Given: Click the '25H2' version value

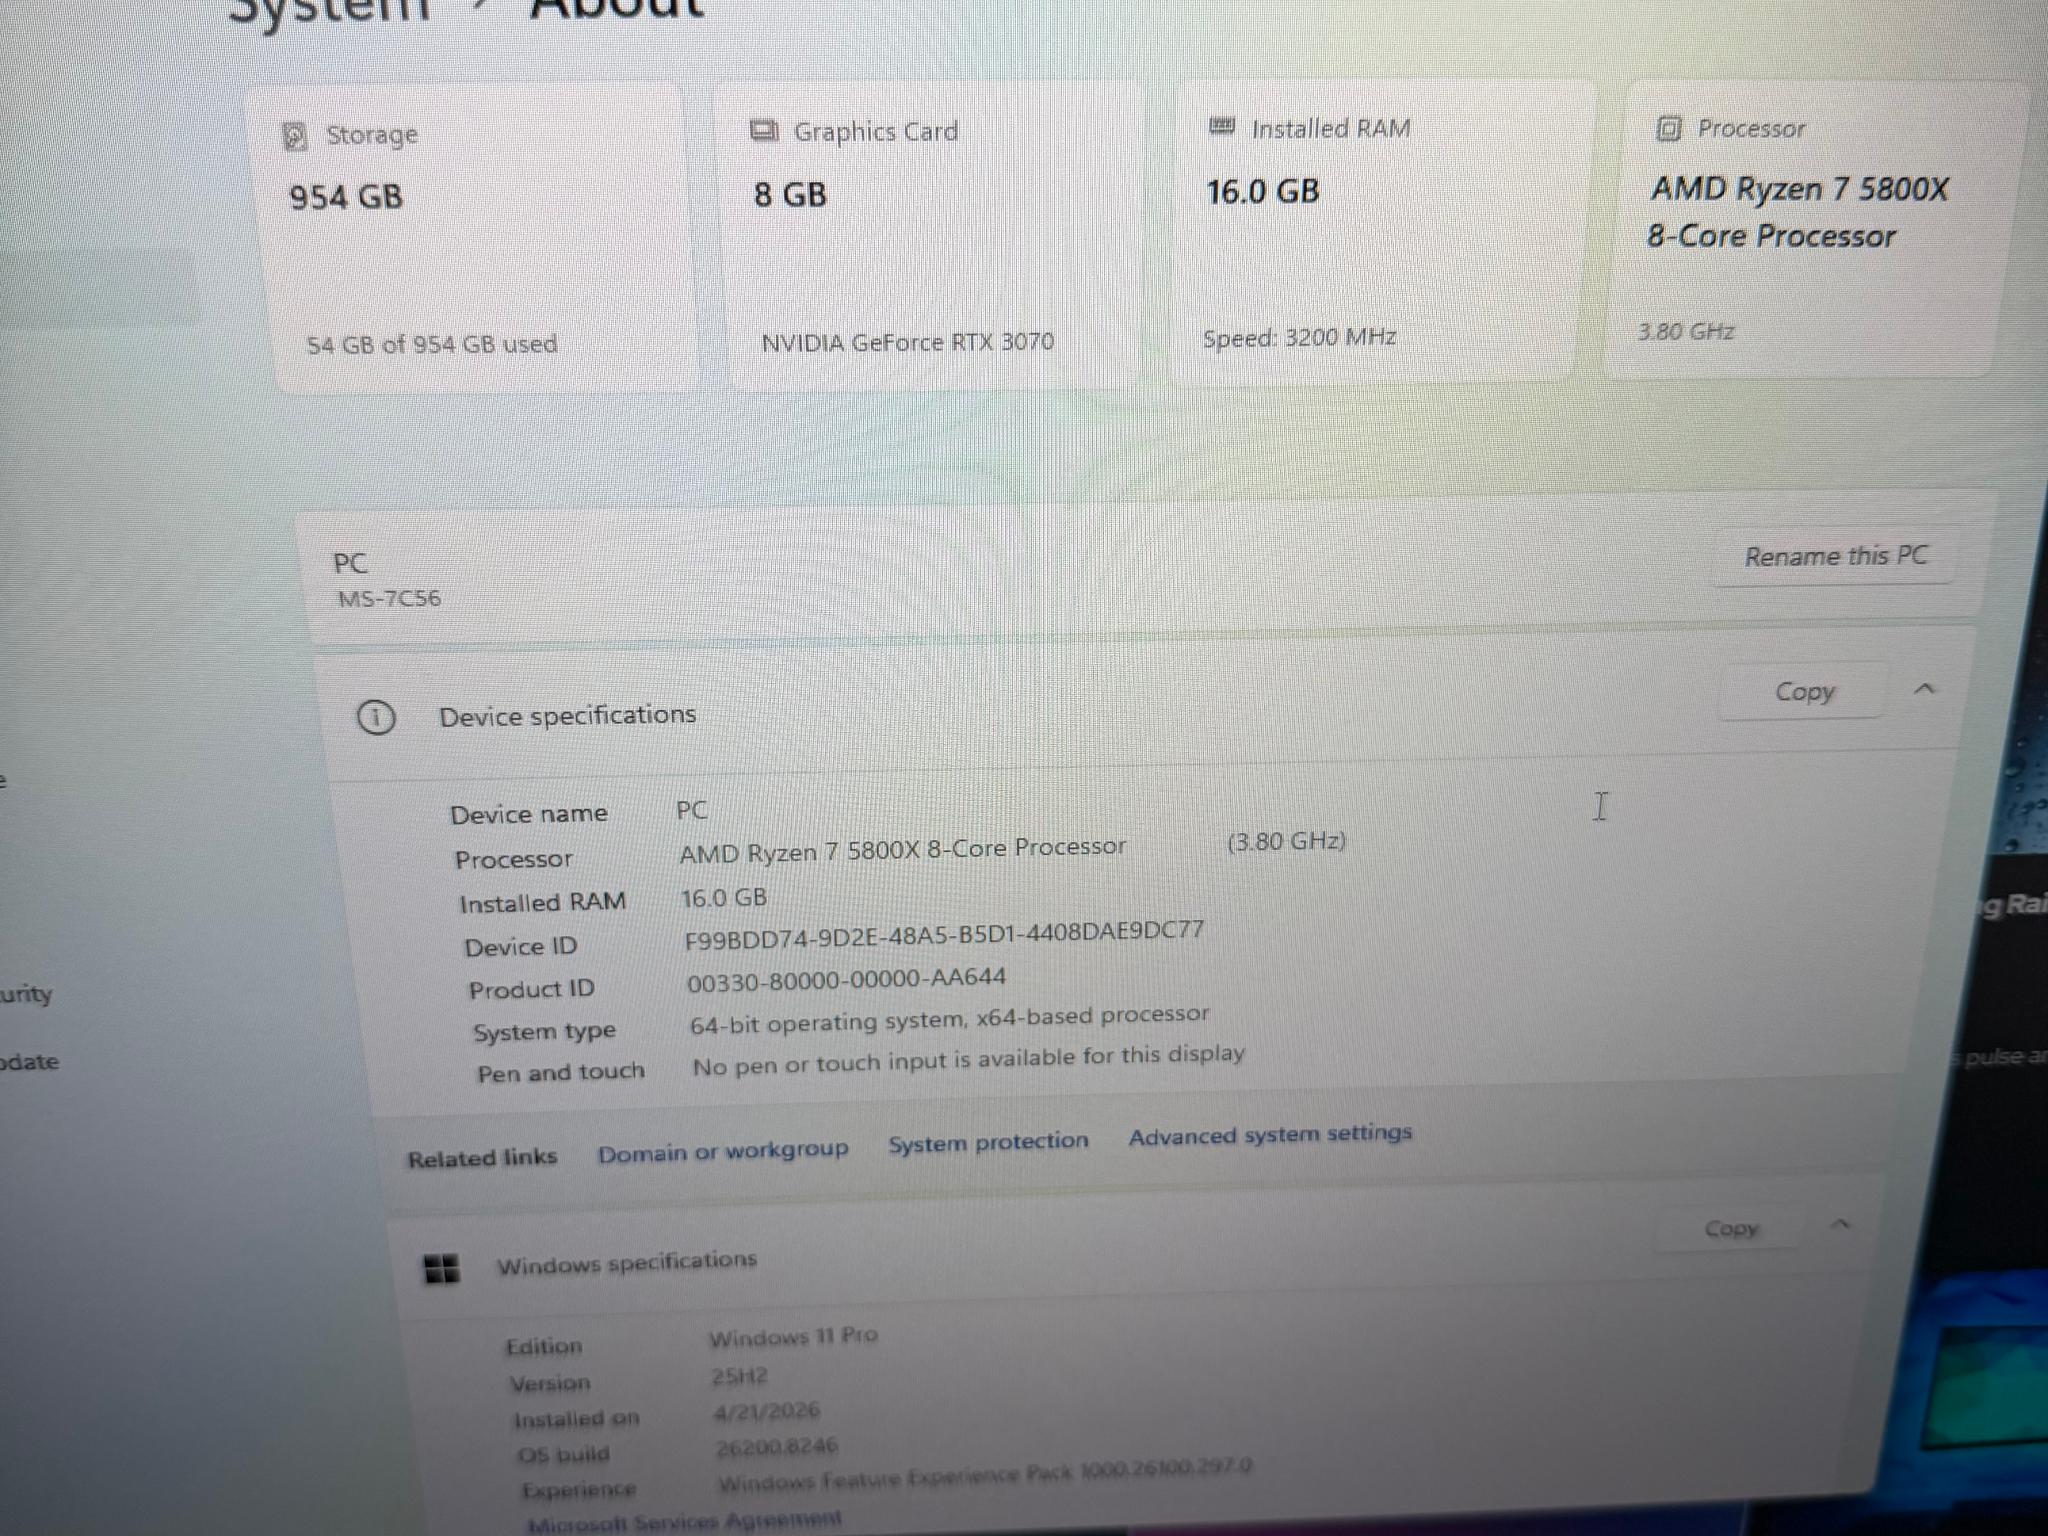Looking at the screenshot, I should [739, 1376].
